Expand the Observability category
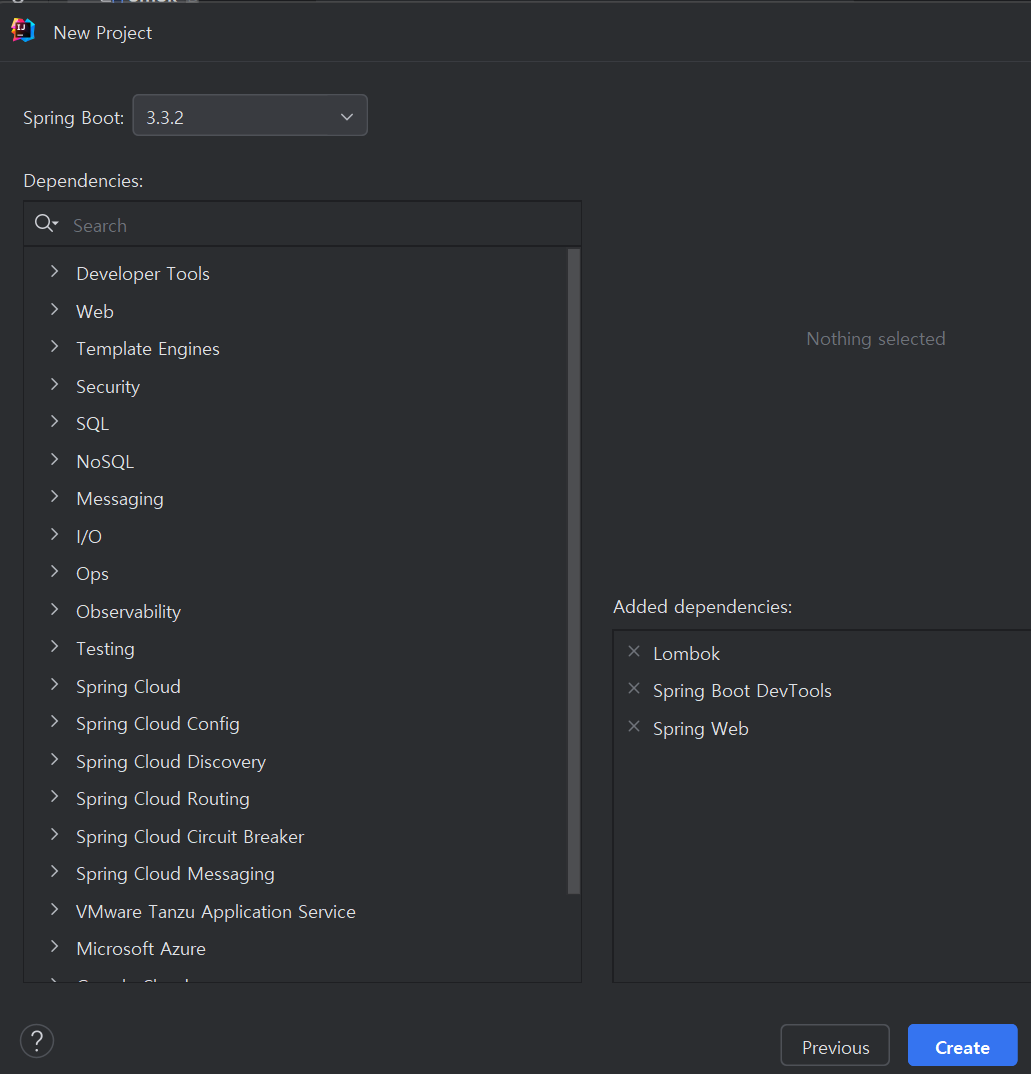The height and width of the screenshot is (1074, 1031). 55,609
